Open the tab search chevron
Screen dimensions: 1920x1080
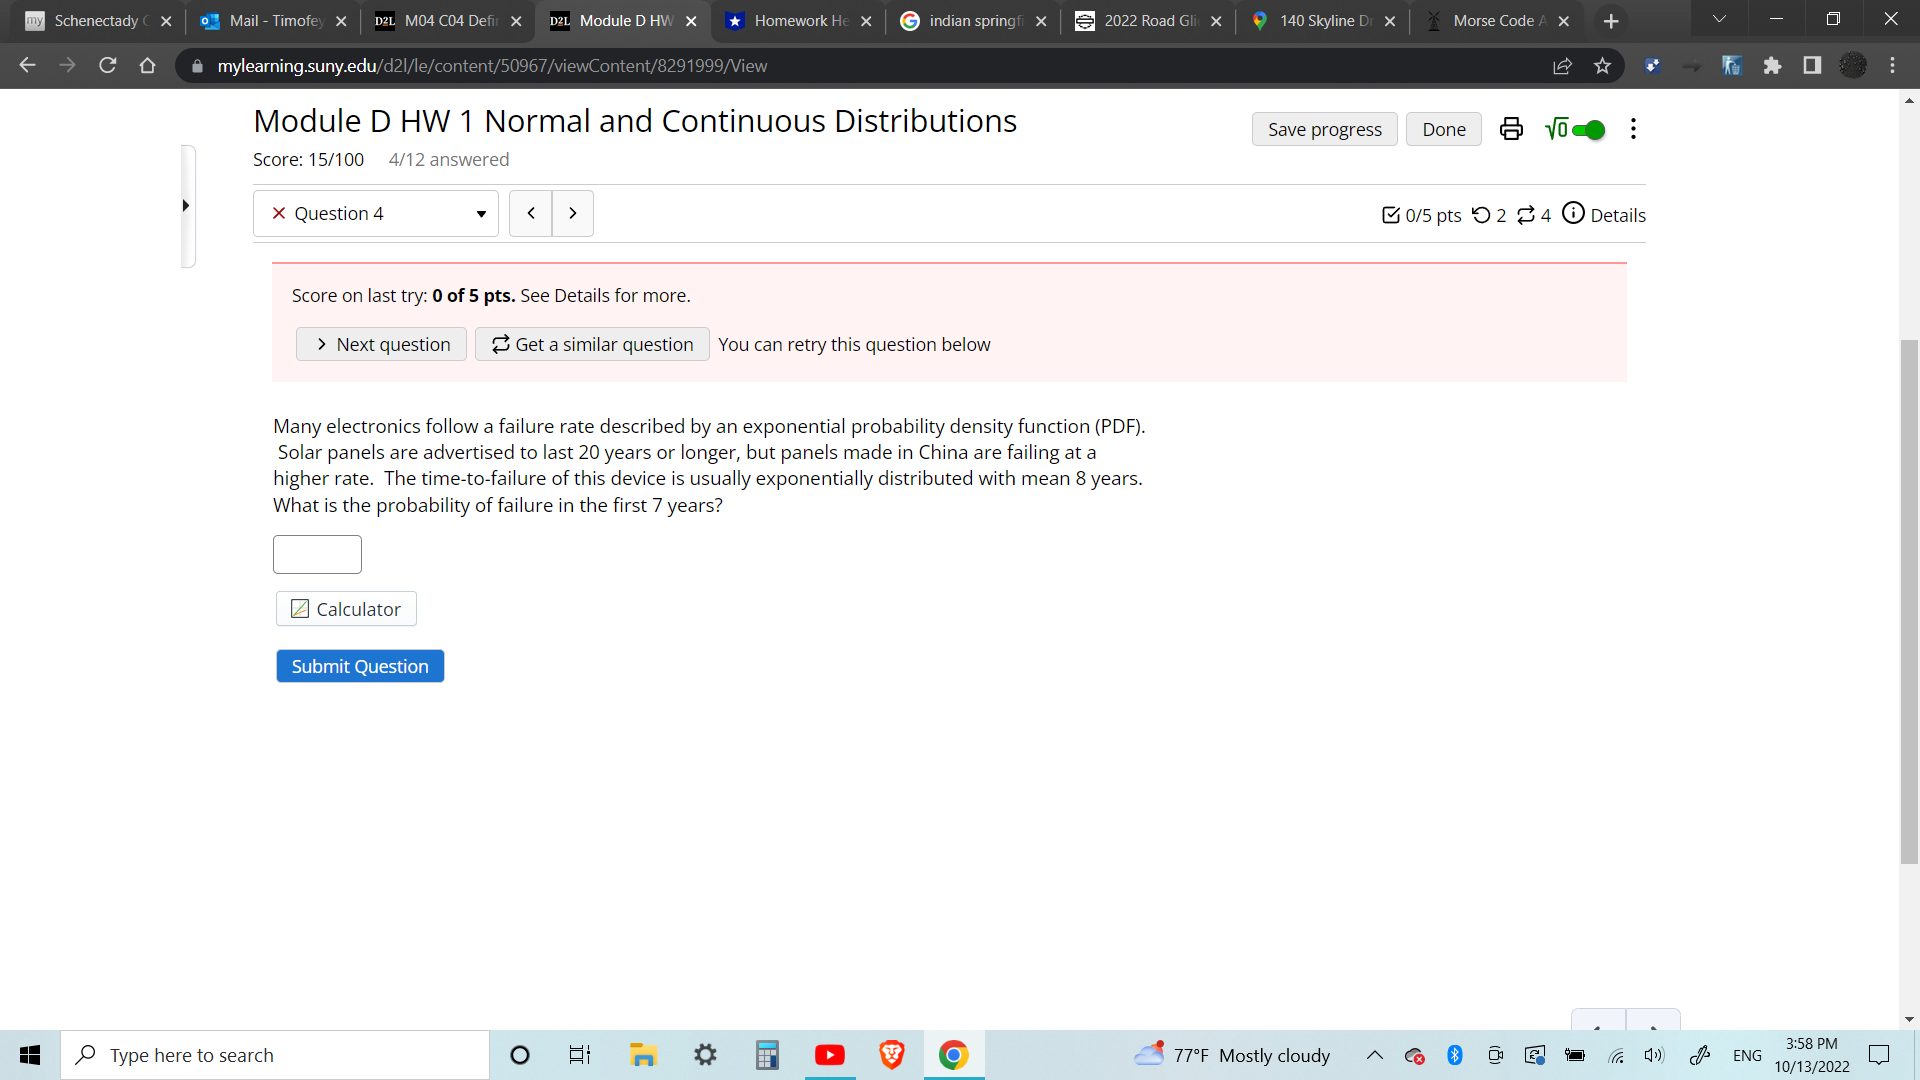pos(1719,20)
